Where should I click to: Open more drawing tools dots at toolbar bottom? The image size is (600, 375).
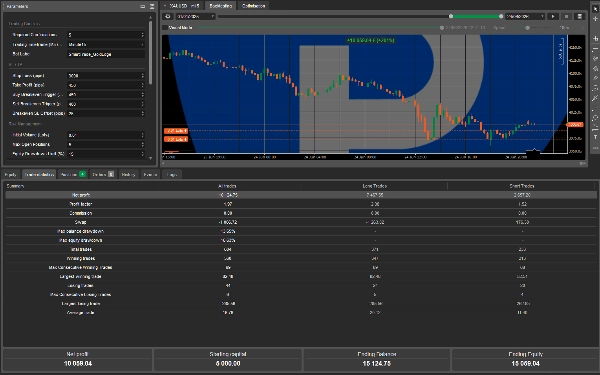point(595,148)
